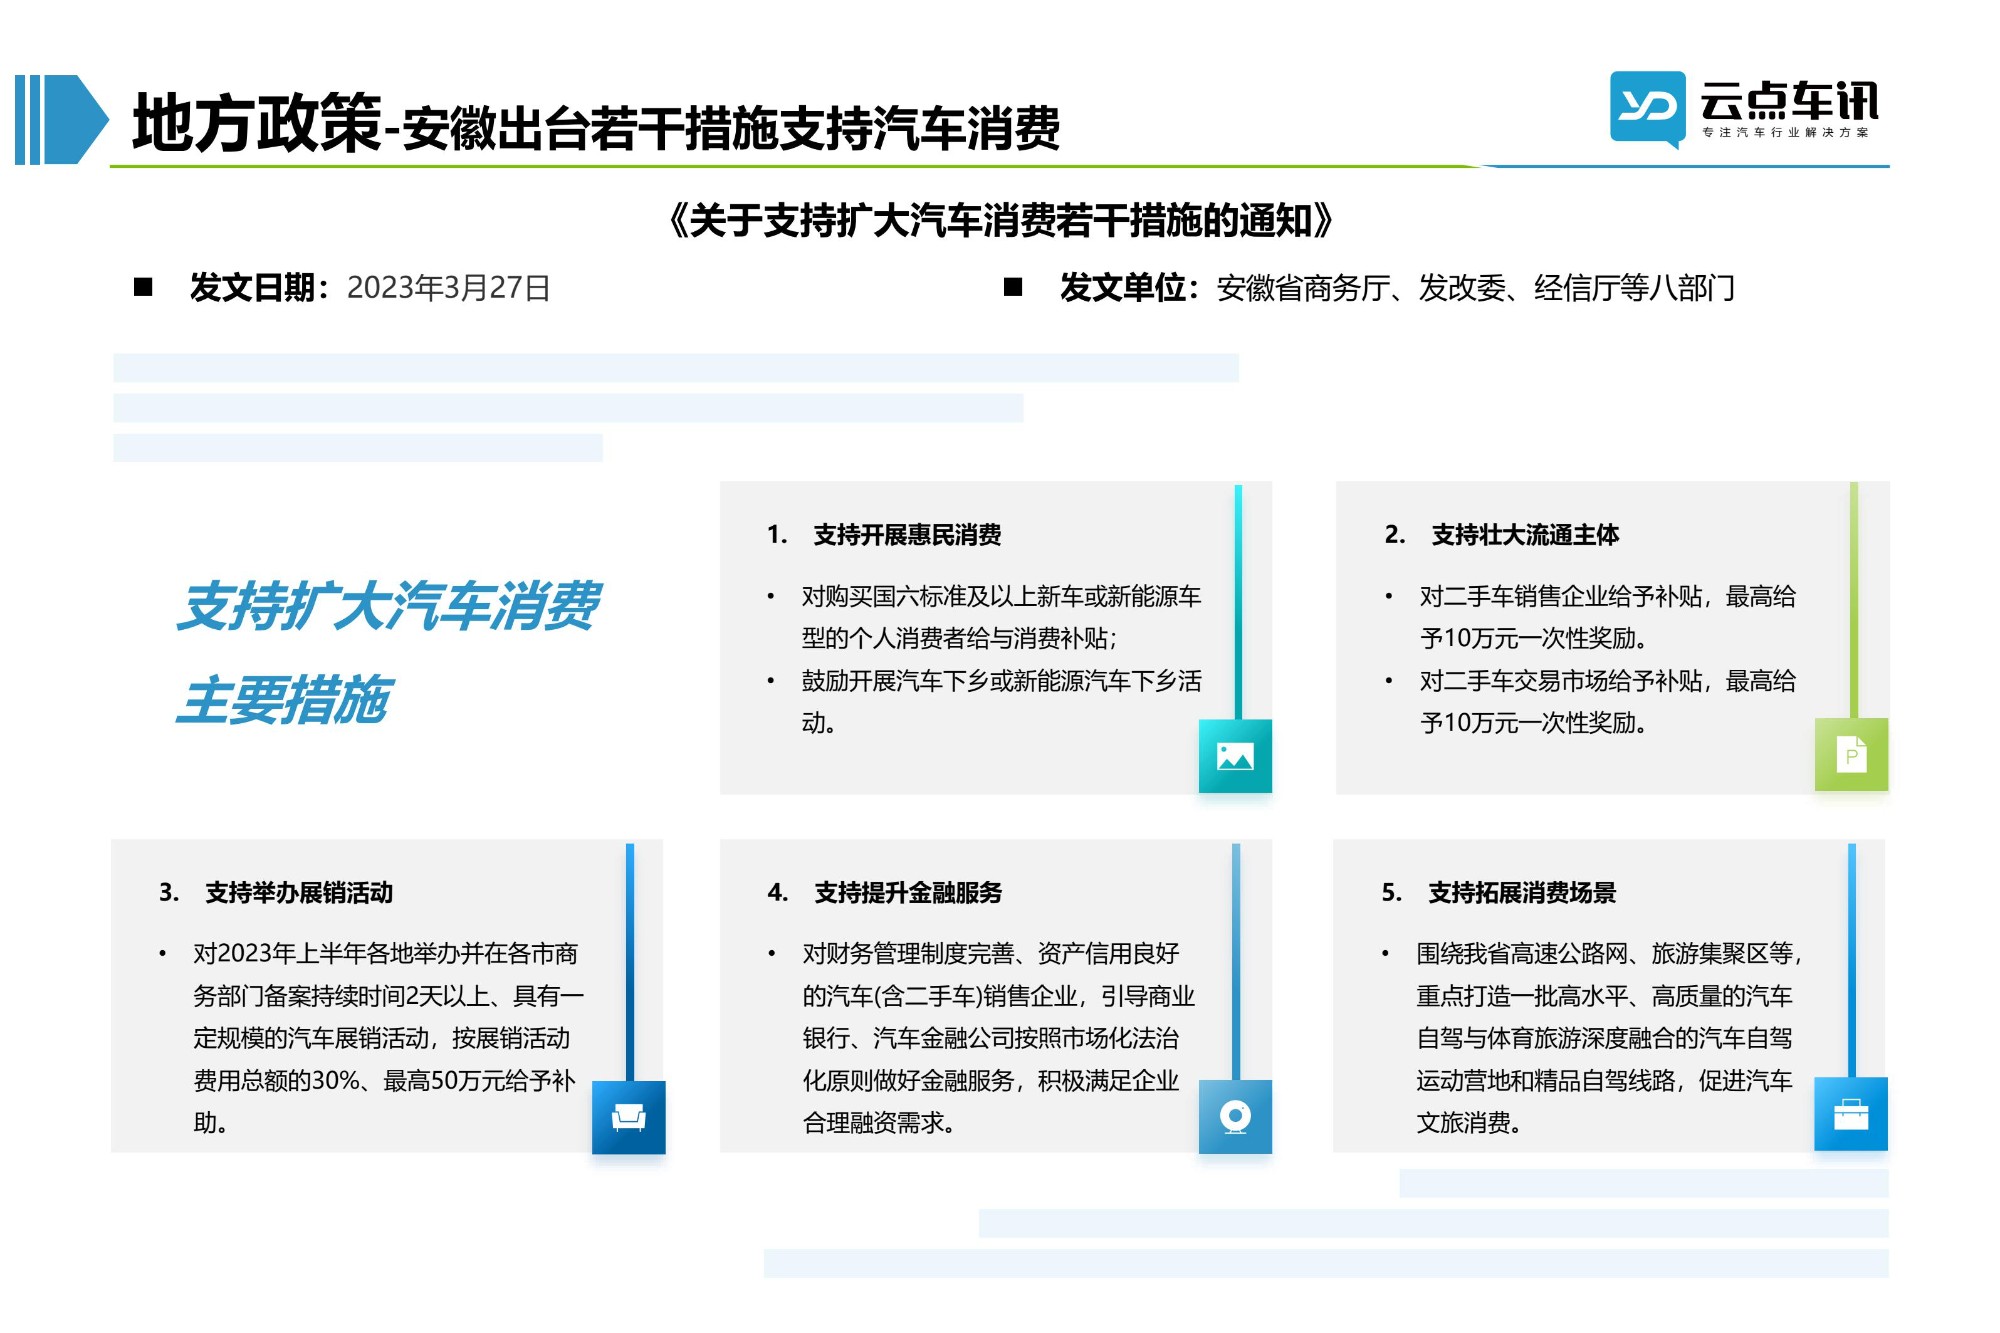Select the heading 支持开展惠民消费
The width and height of the screenshot is (2000, 1333).
(x=907, y=535)
